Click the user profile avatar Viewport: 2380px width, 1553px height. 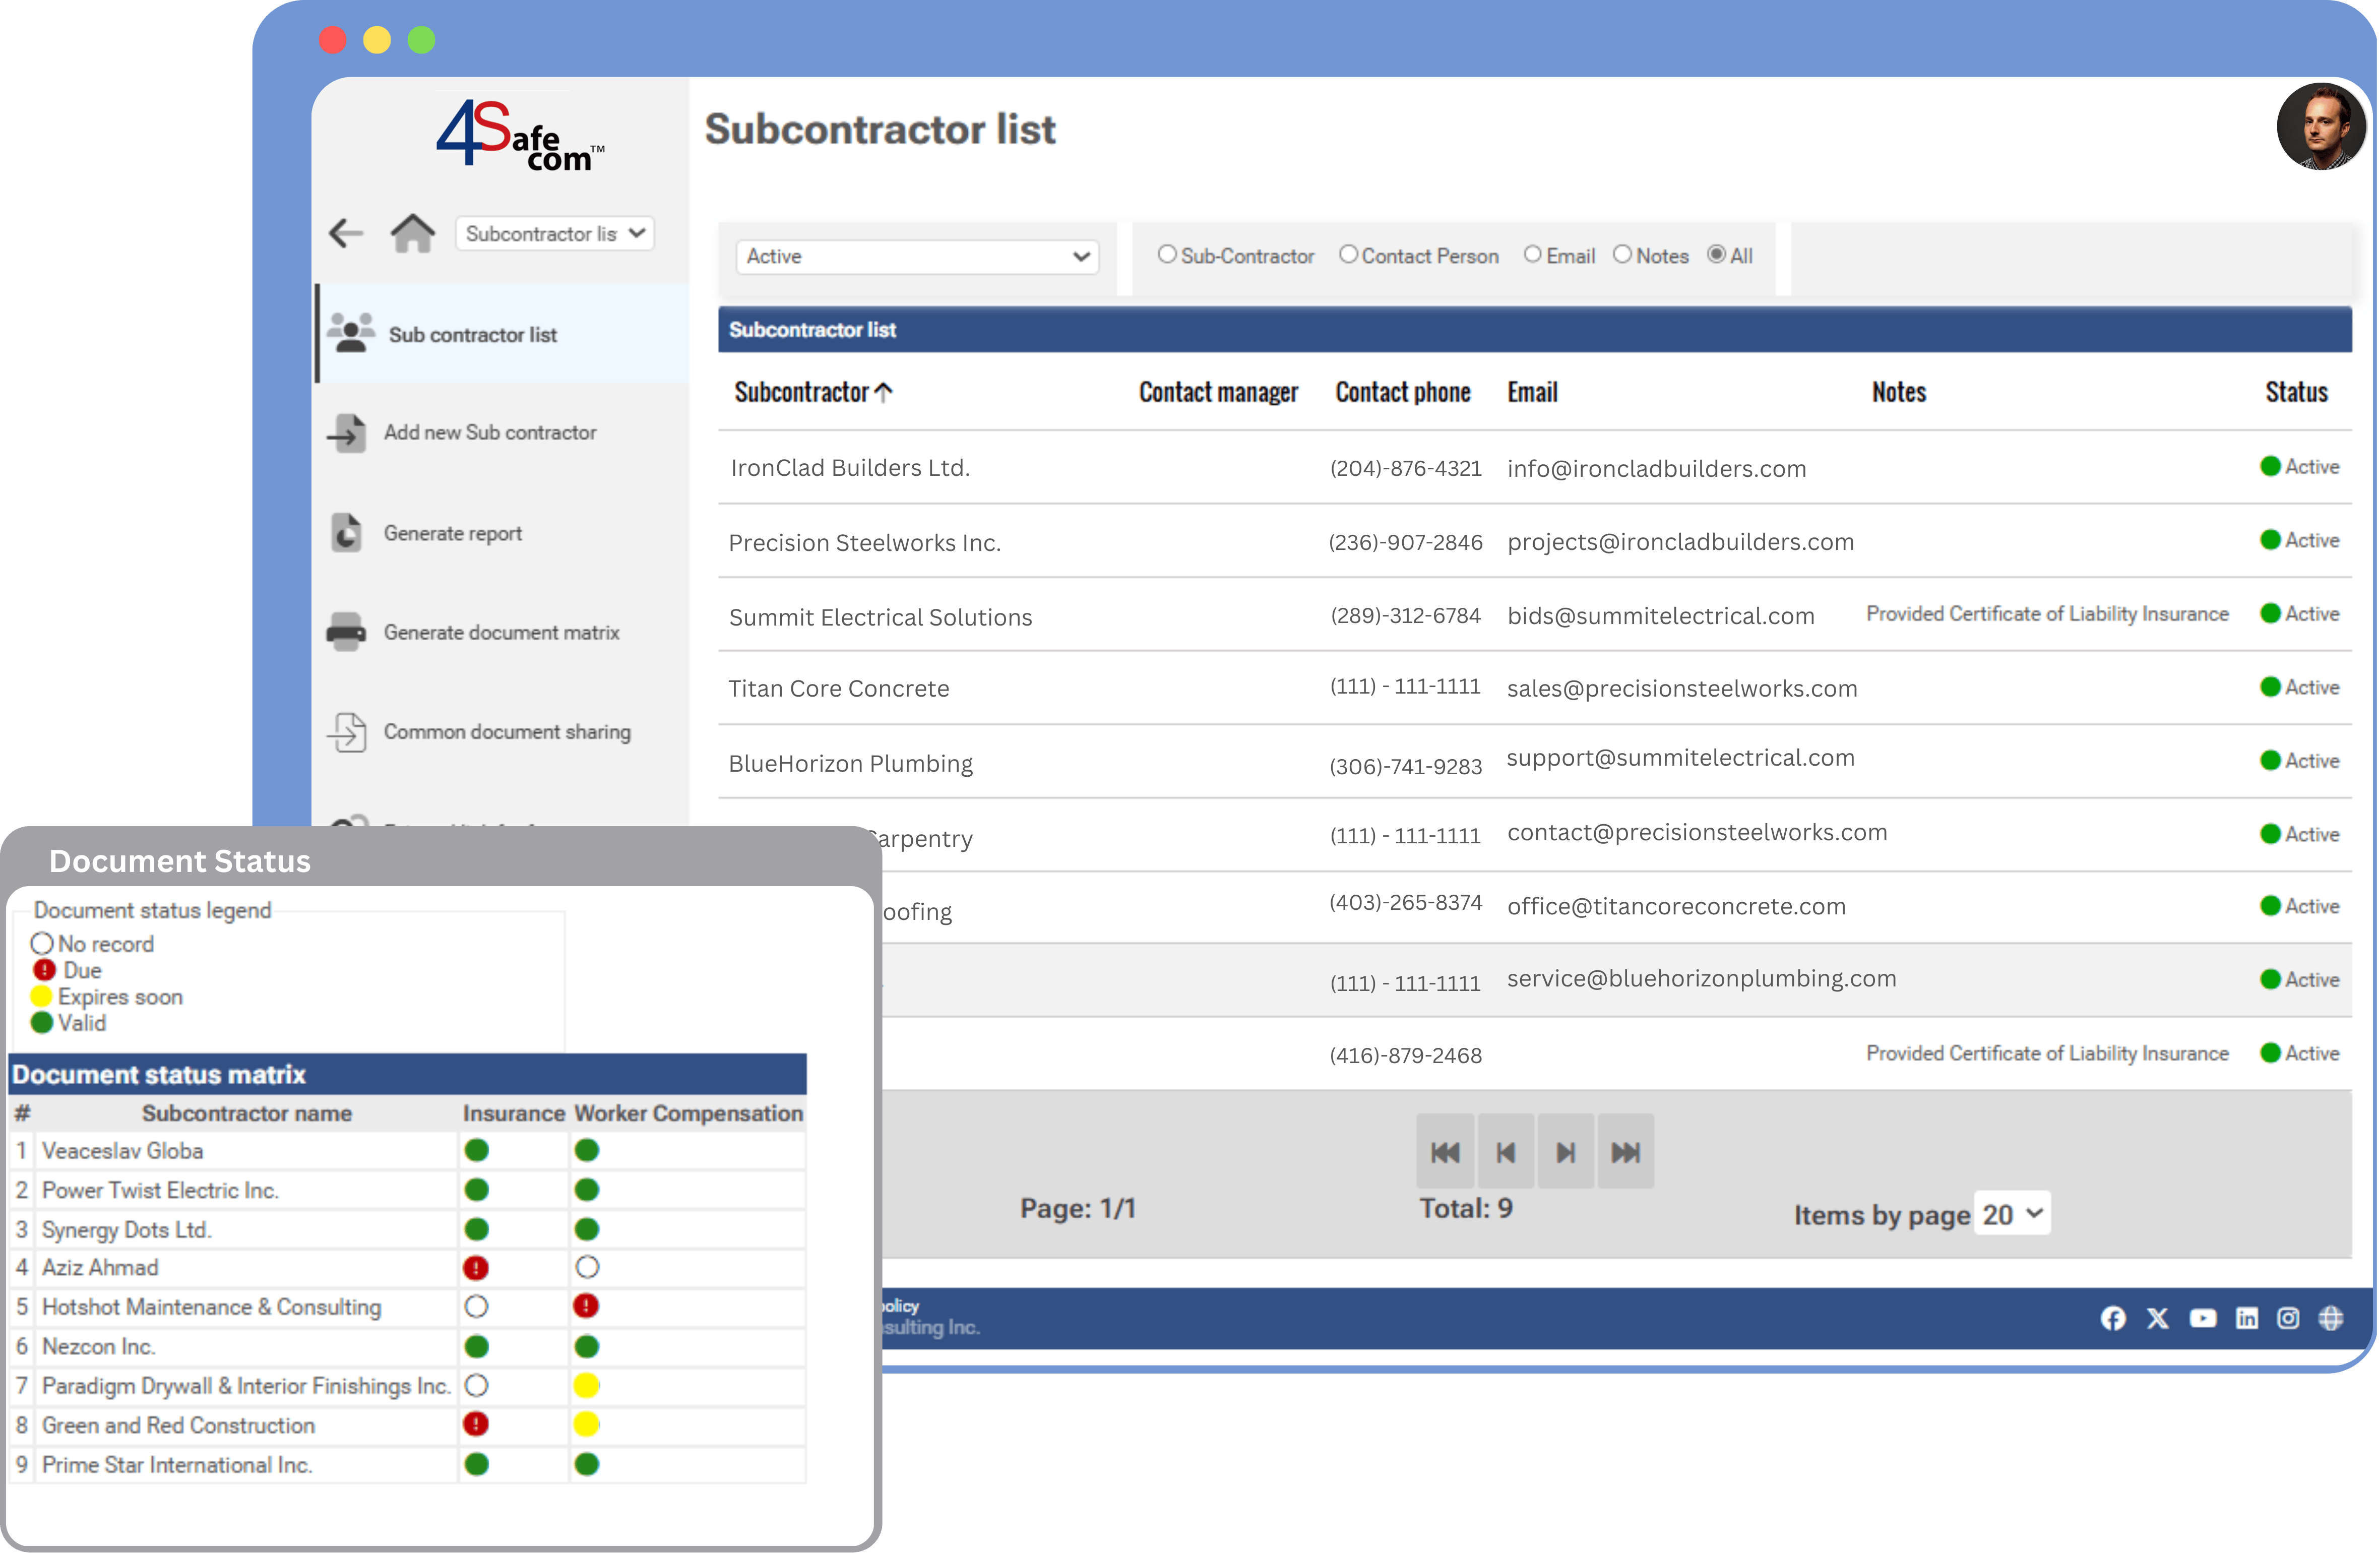click(2321, 126)
